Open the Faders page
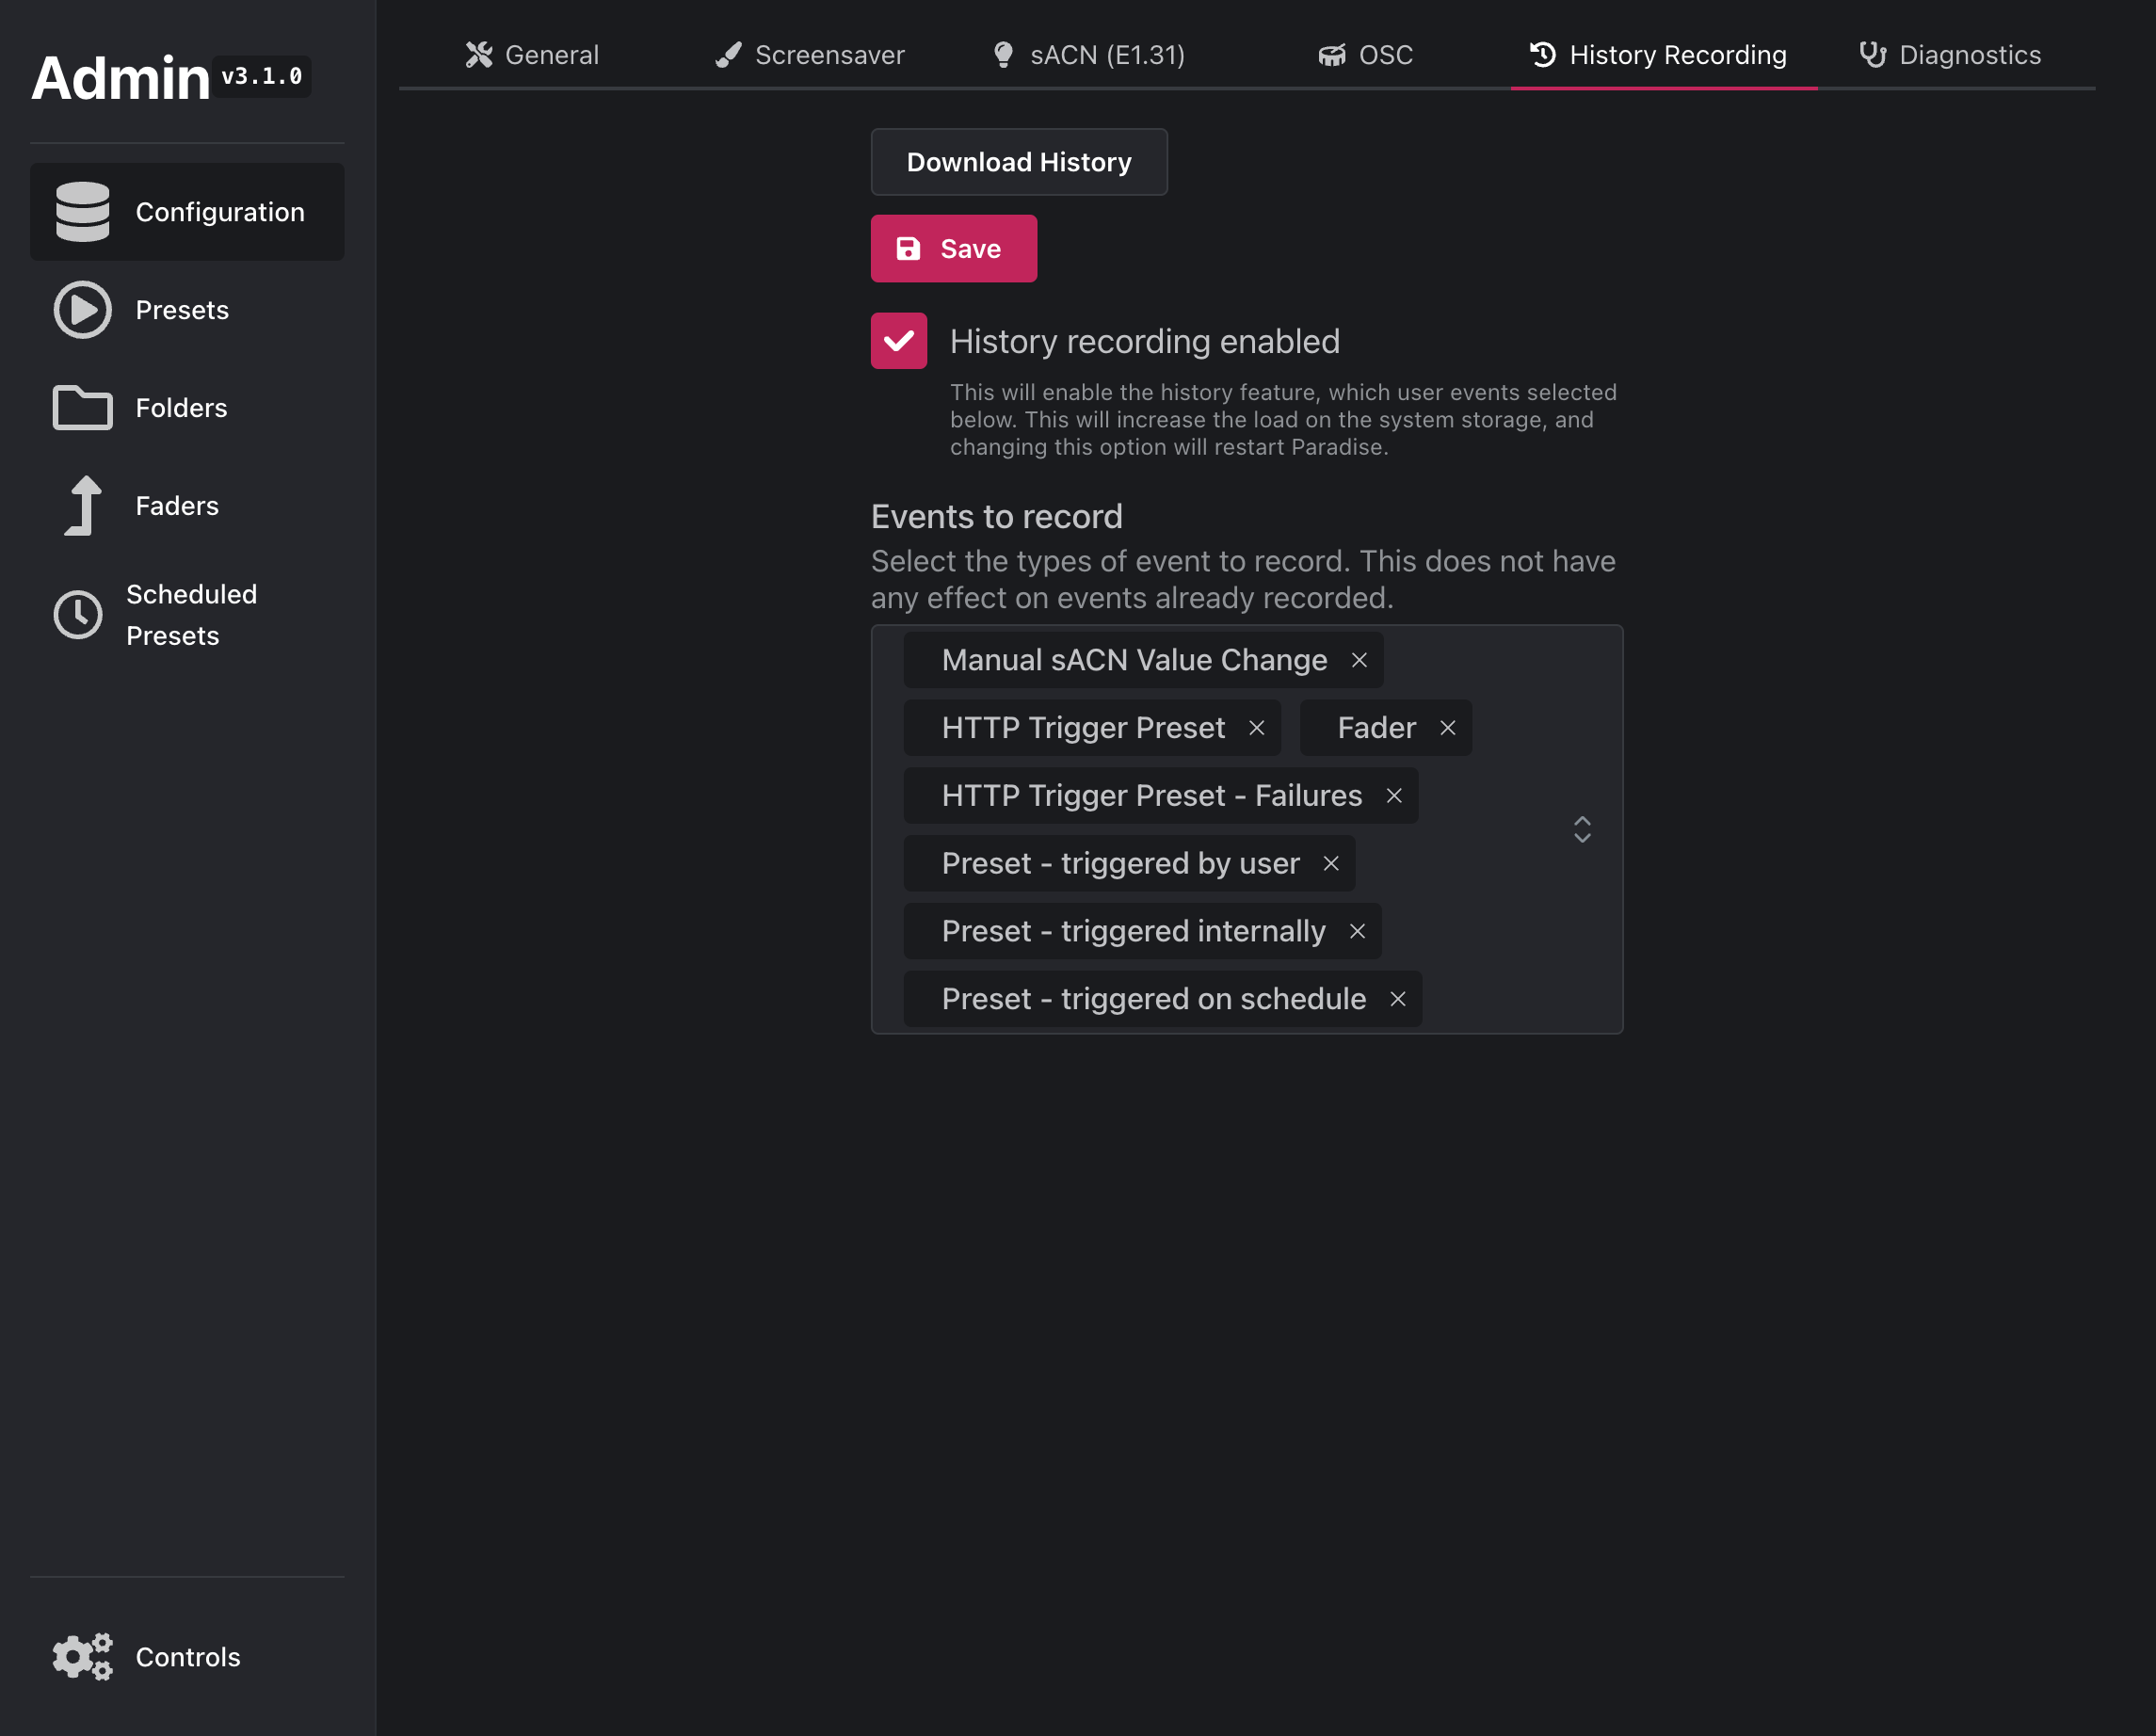The image size is (2156, 1736). (x=187, y=506)
